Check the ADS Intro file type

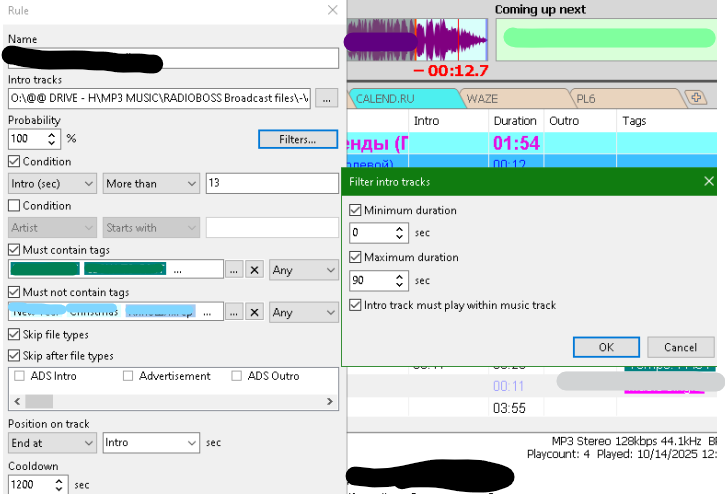coord(20,376)
